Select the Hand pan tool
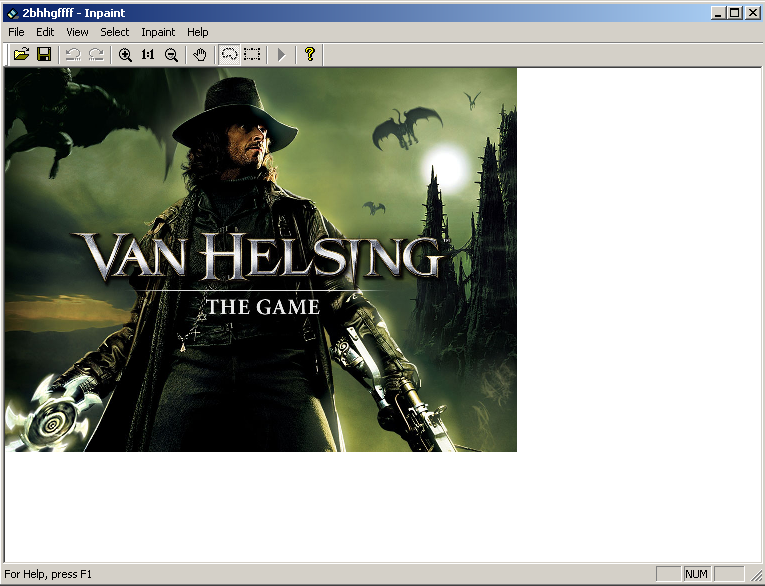 click(x=200, y=54)
